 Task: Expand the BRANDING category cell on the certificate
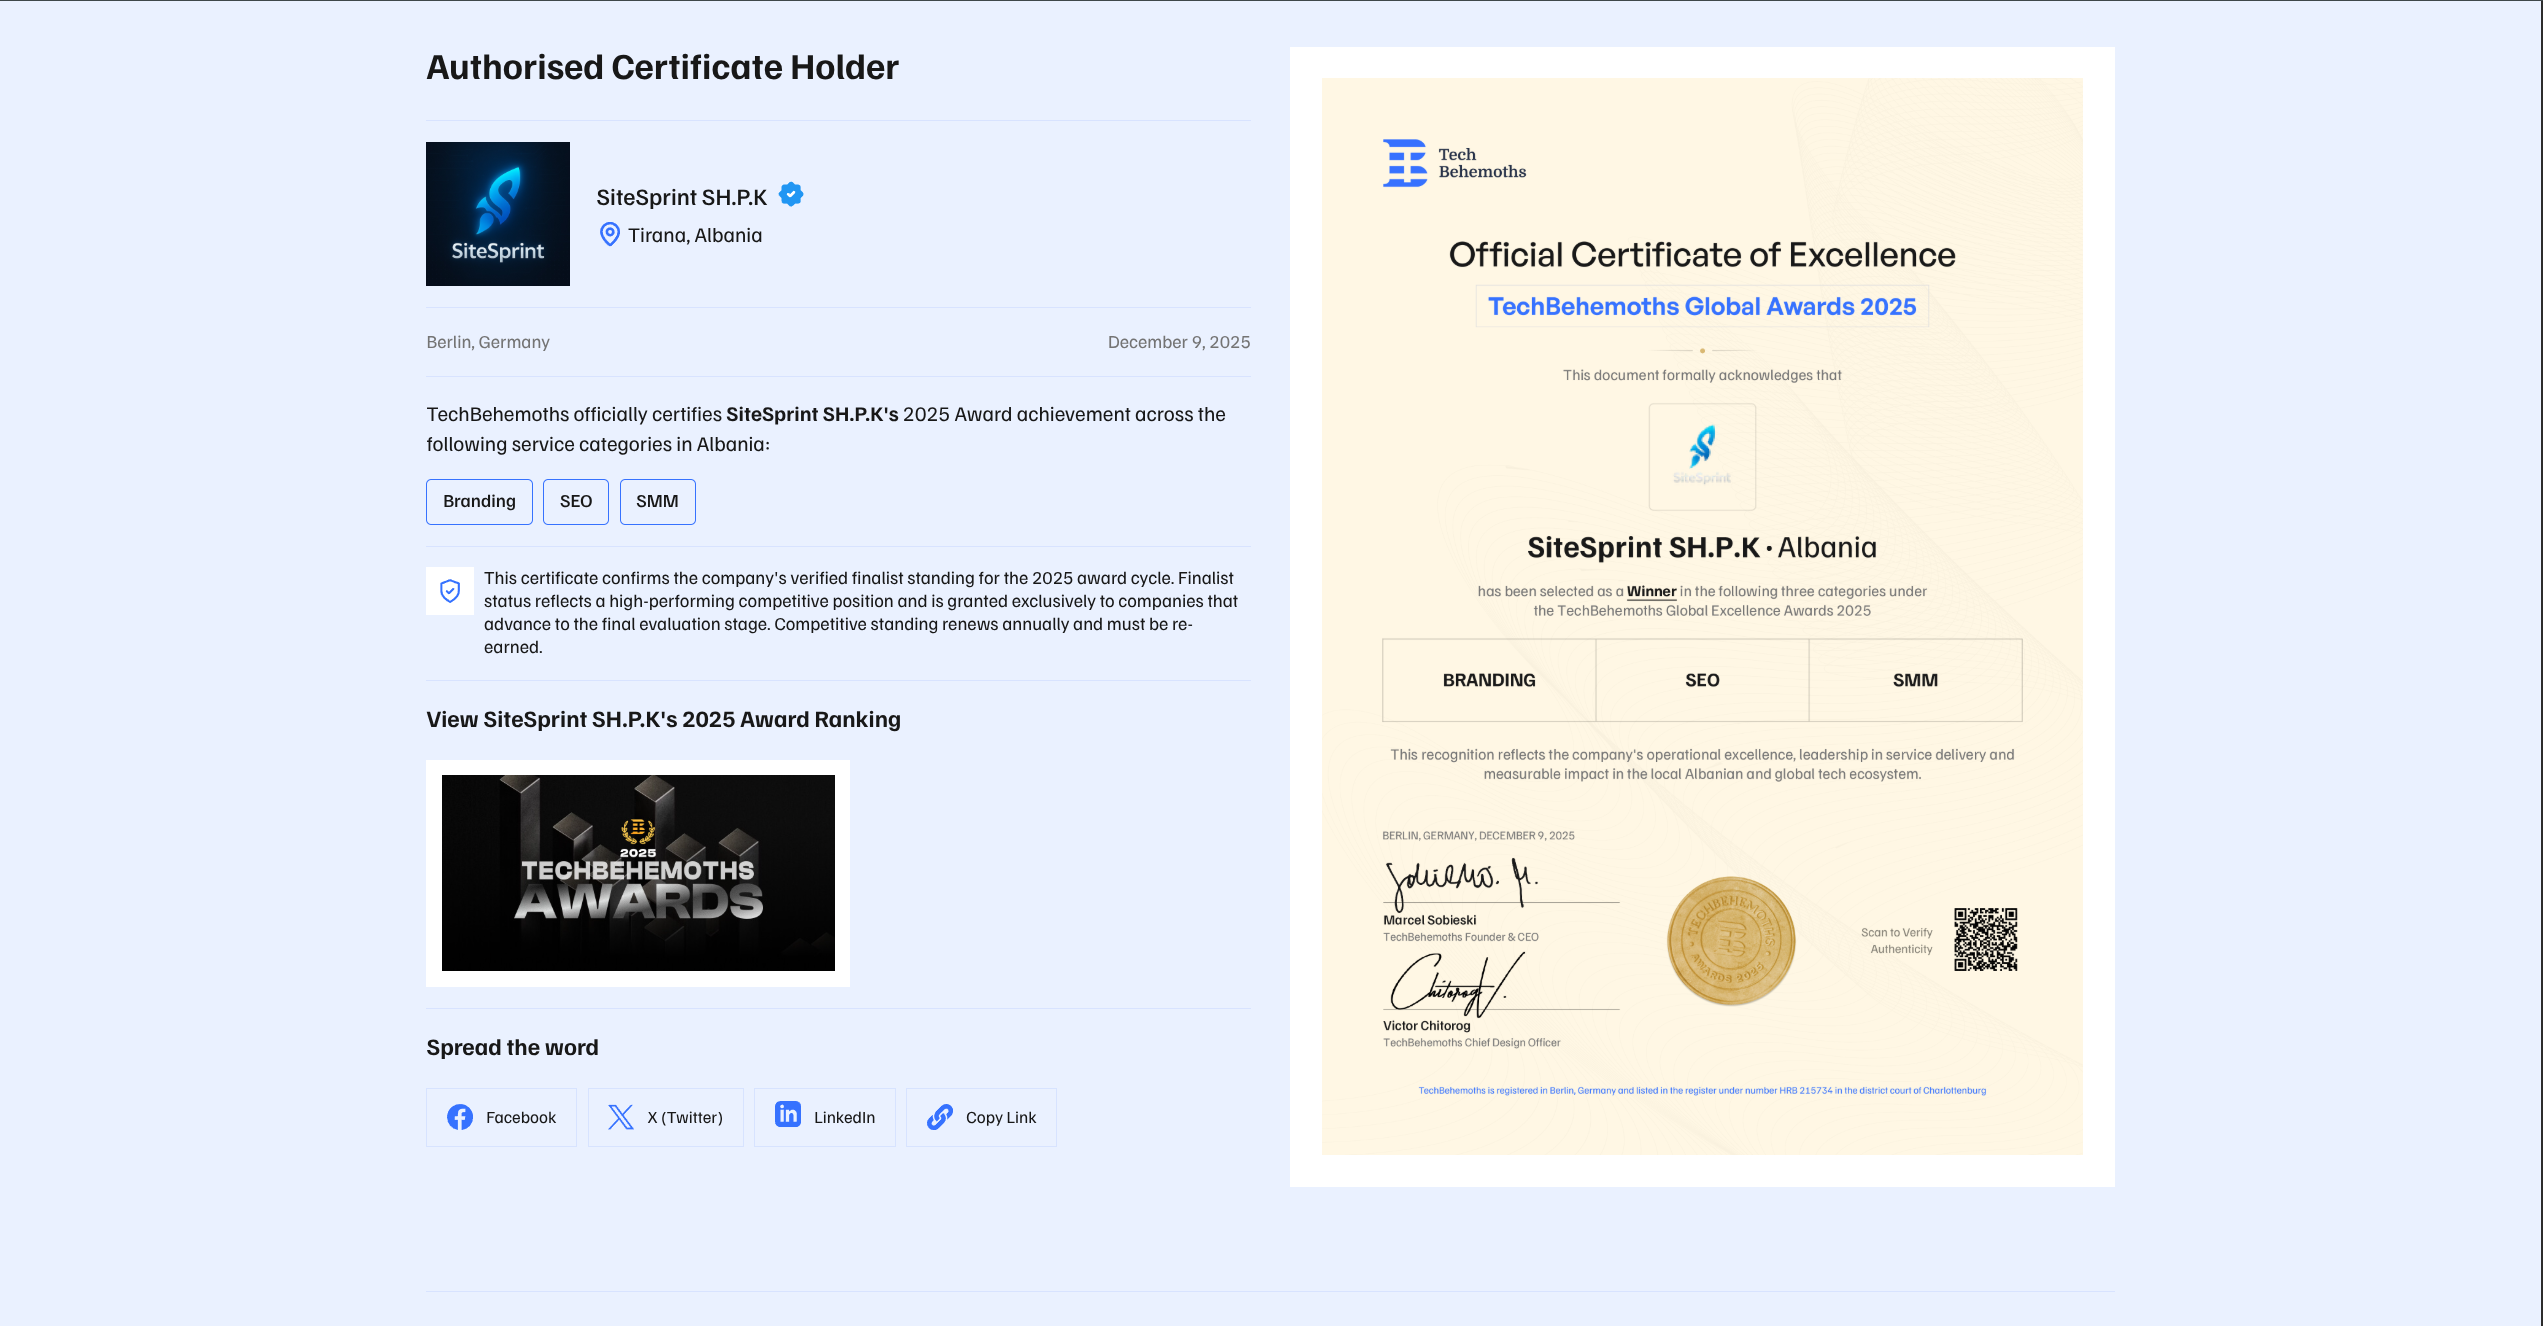(x=1489, y=680)
